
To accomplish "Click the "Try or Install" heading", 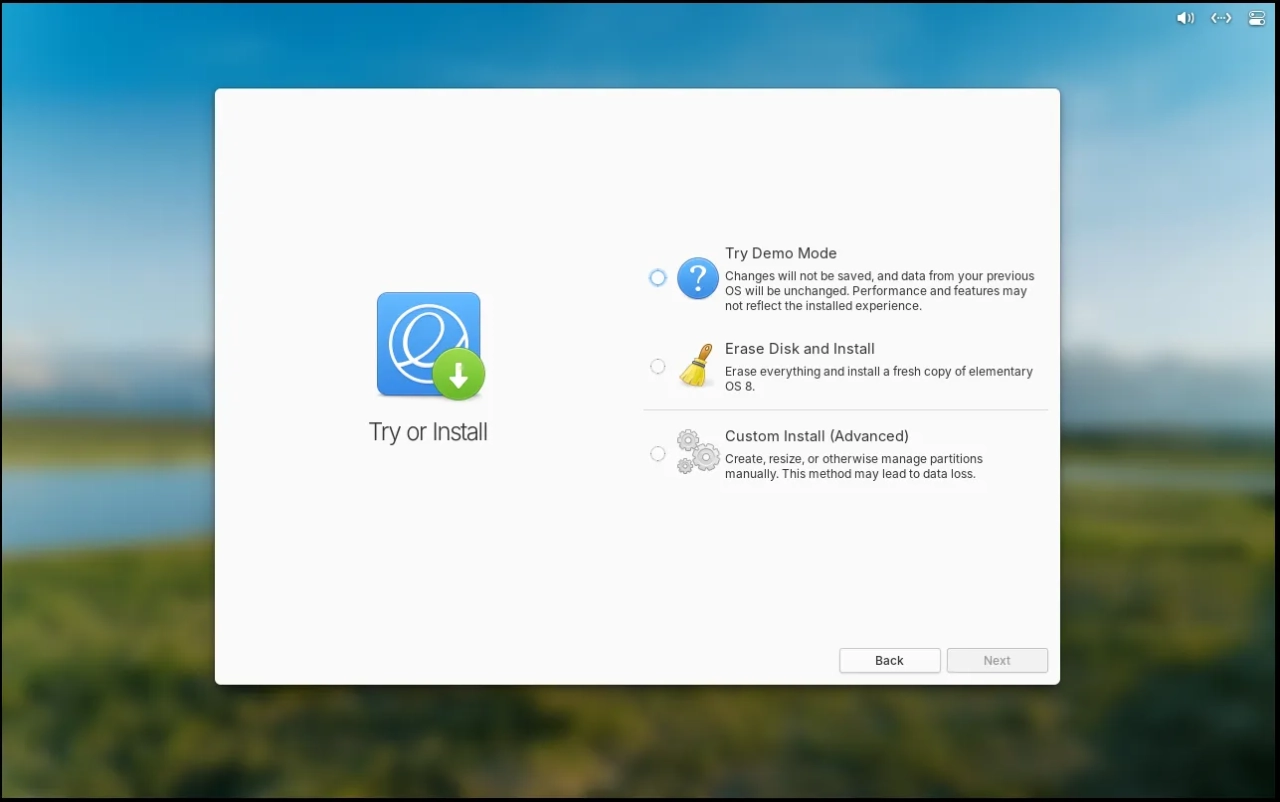I will [428, 432].
